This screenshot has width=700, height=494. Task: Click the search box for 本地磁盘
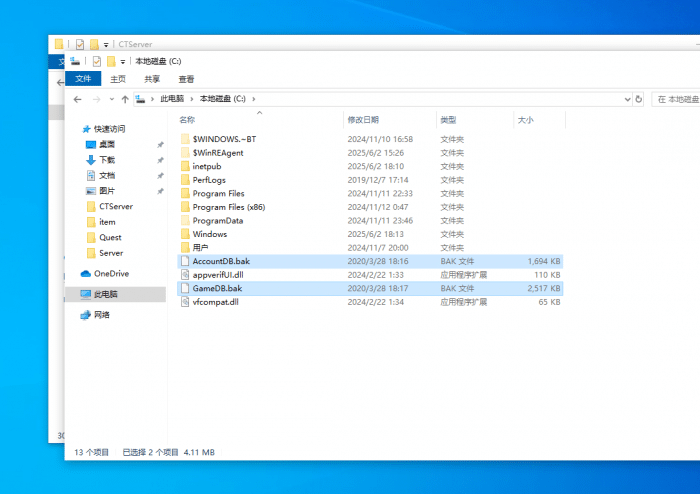[x=675, y=99]
